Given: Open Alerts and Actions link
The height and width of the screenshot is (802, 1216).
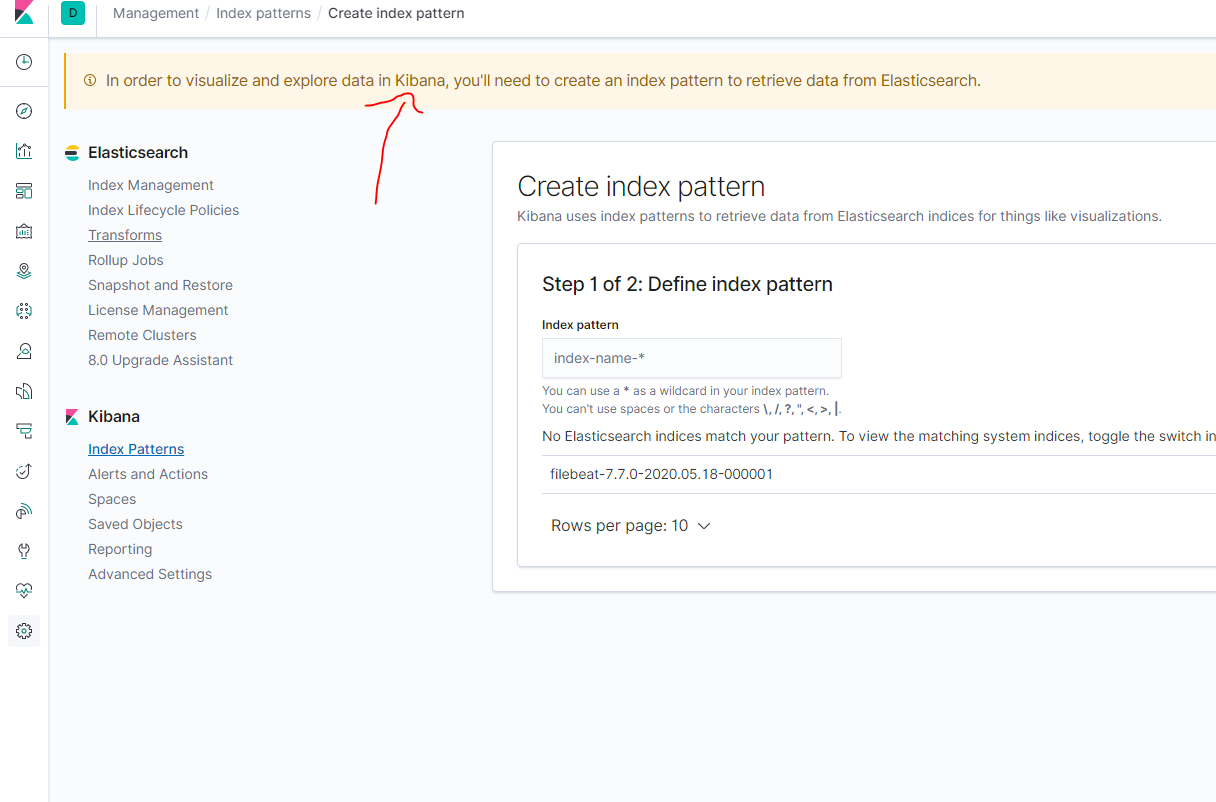Looking at the screenshot, I should point(148,474).
